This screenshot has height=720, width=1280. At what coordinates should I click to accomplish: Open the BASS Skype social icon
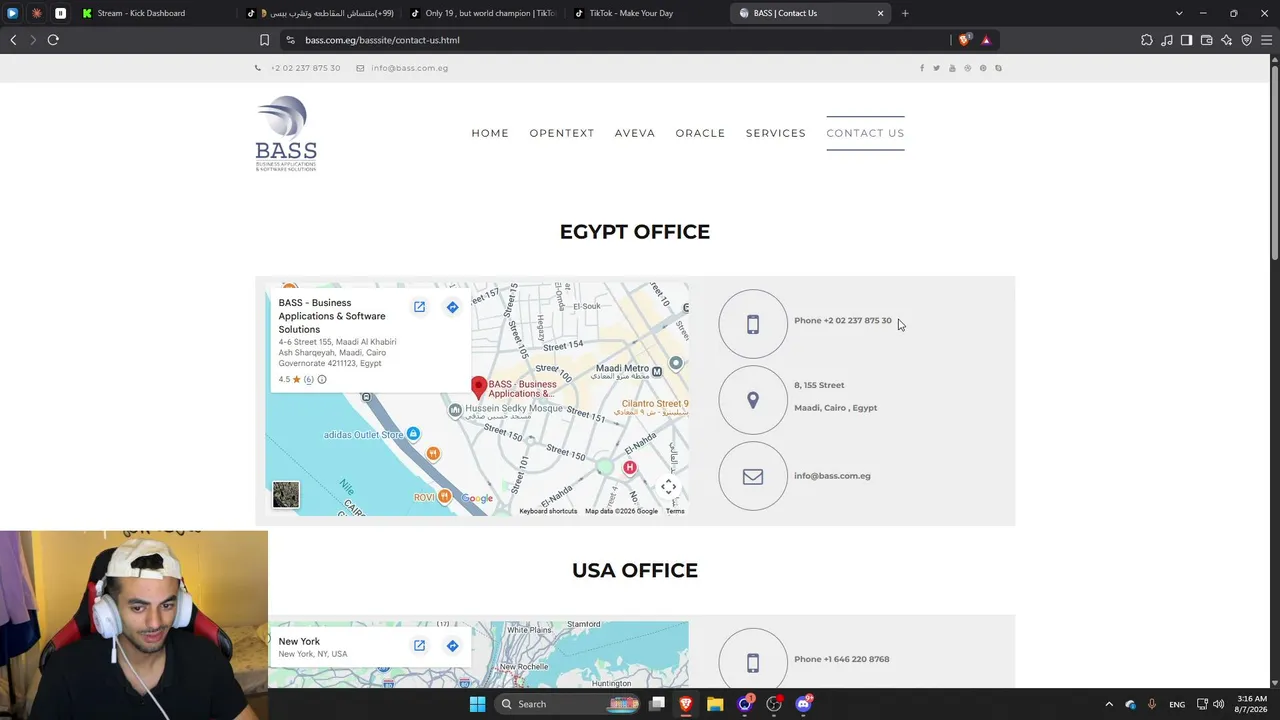coord(998,68)
